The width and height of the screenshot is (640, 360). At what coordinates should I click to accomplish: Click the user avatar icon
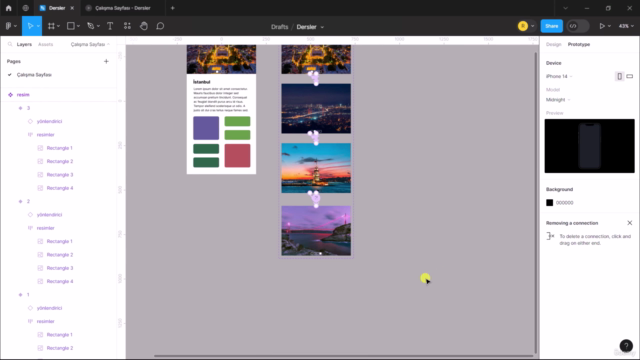click(523, 26)
